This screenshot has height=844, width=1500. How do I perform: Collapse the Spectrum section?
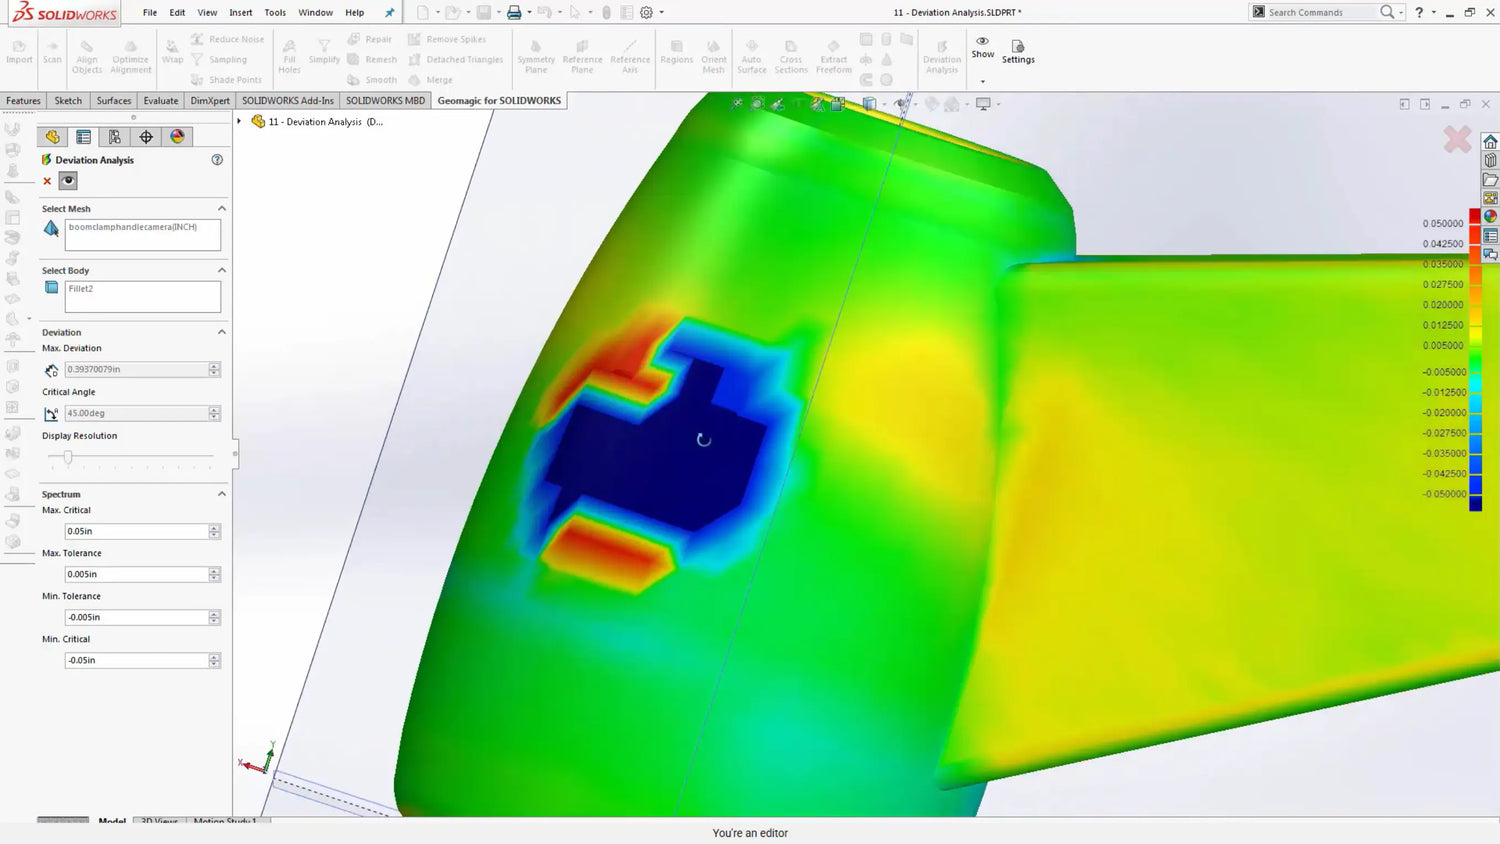point(222,494)
